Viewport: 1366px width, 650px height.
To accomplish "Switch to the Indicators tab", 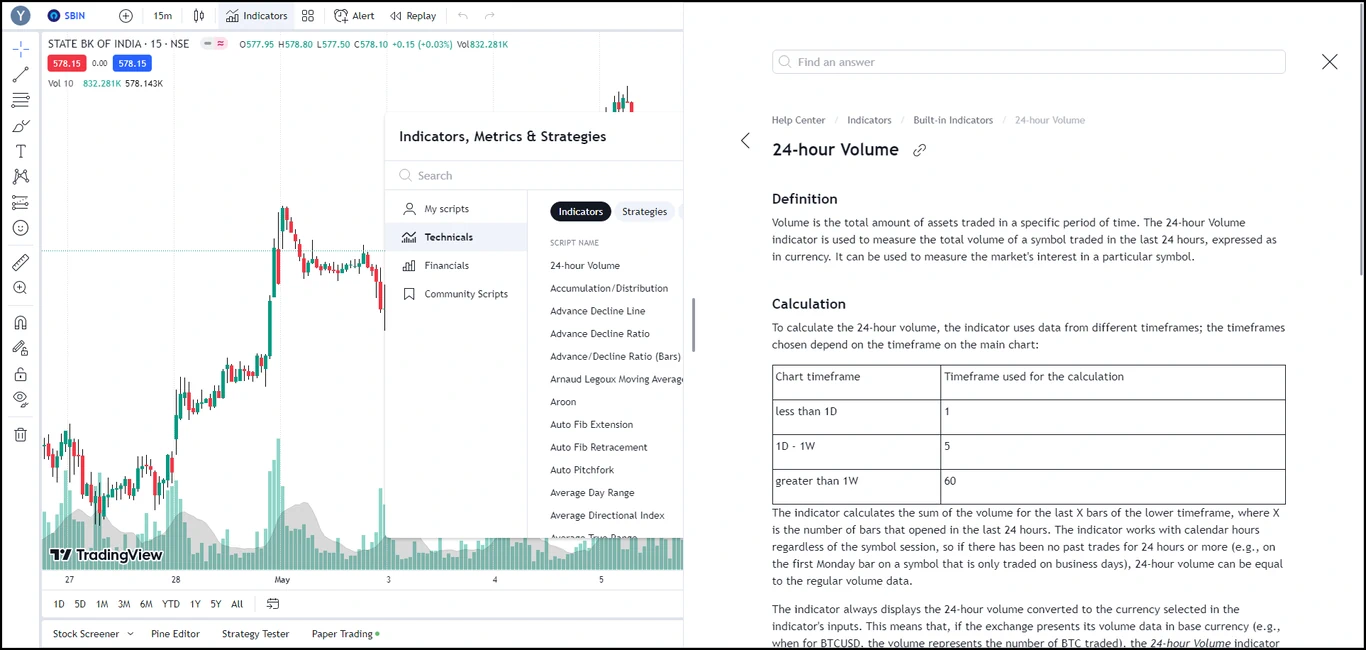I will [581, 211].
